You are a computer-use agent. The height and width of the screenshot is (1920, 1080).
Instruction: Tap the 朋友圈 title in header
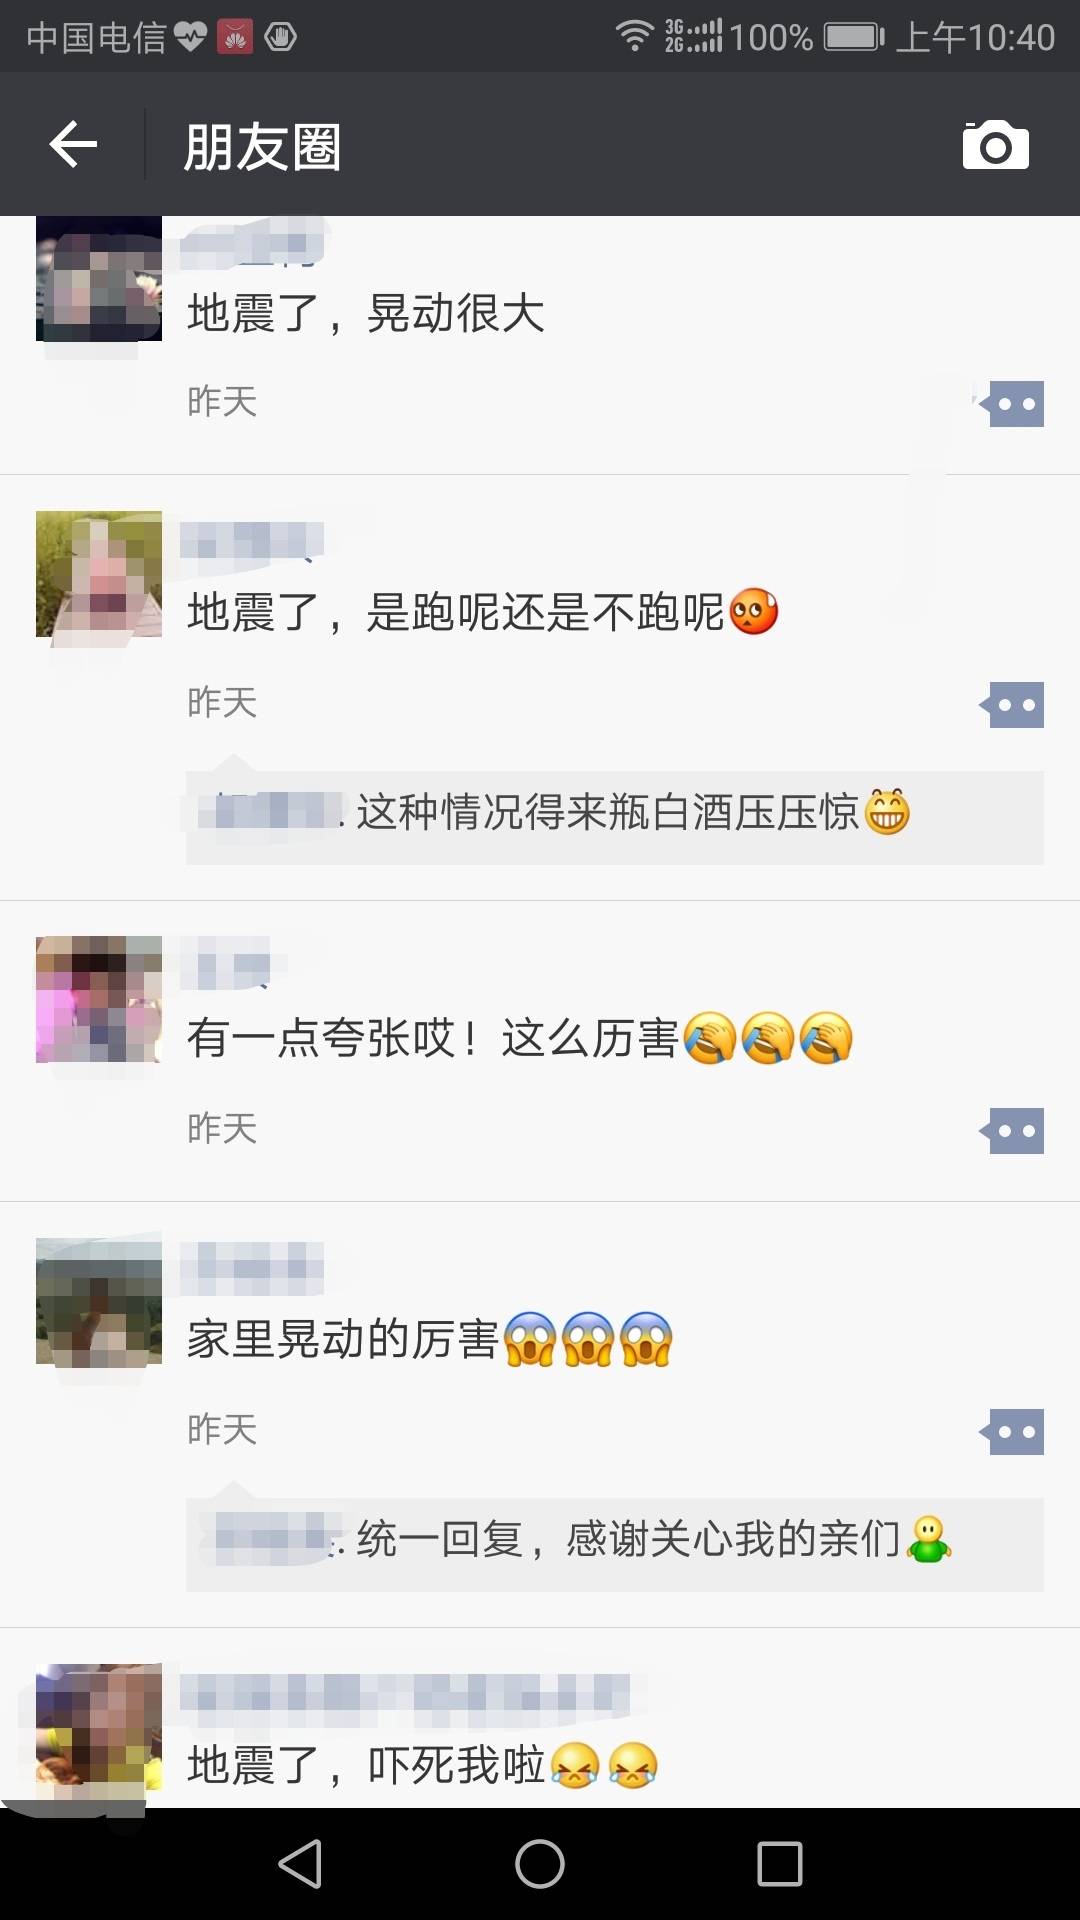tap(262, 146)
